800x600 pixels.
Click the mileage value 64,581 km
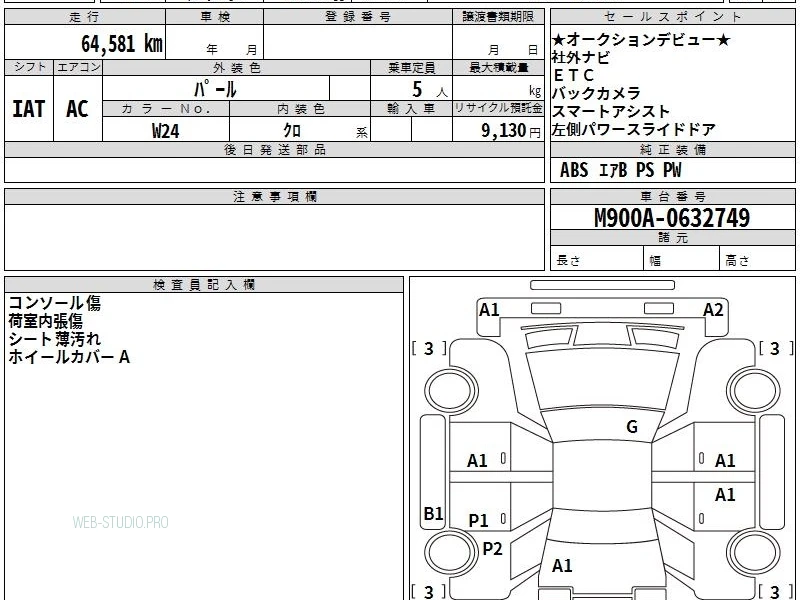tap(122, 43)
